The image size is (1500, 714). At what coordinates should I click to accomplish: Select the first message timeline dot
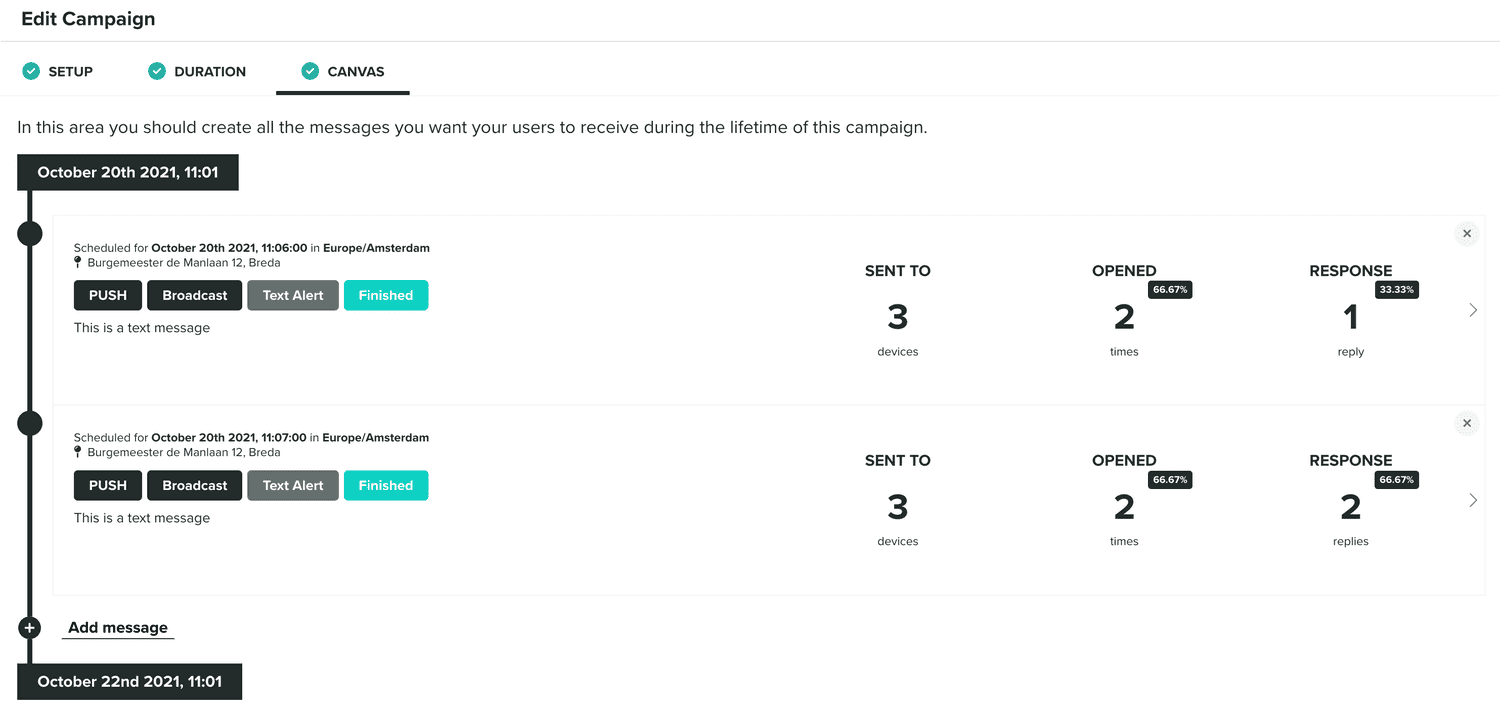[30, 234]
